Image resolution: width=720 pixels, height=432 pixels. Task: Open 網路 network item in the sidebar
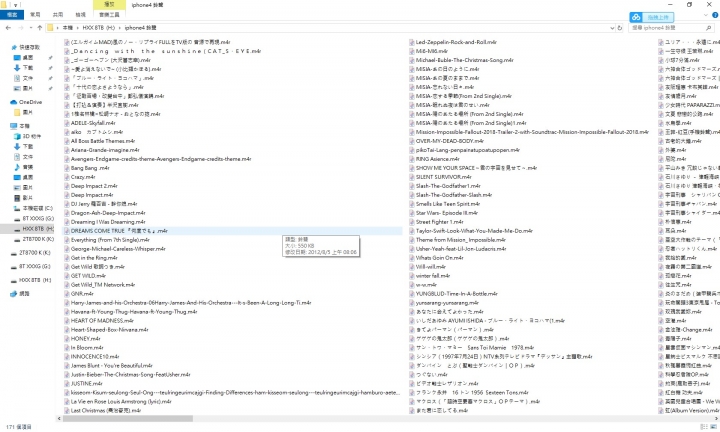coord(20,294)
